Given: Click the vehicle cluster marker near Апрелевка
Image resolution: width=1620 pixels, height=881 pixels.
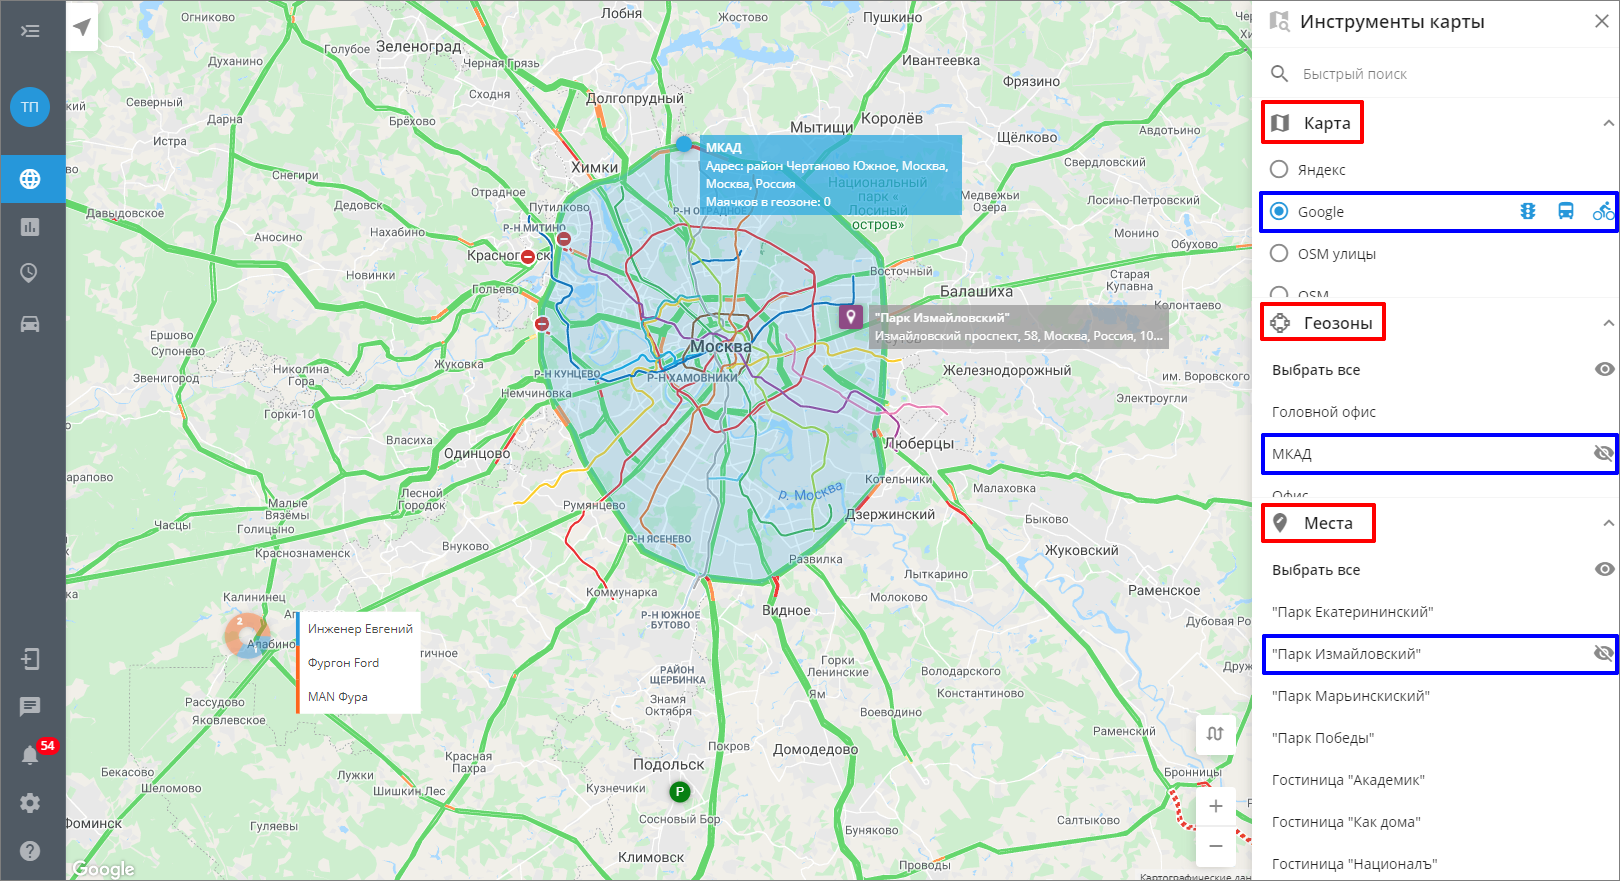Looking at the screenshot, I should tap(247, 635).
